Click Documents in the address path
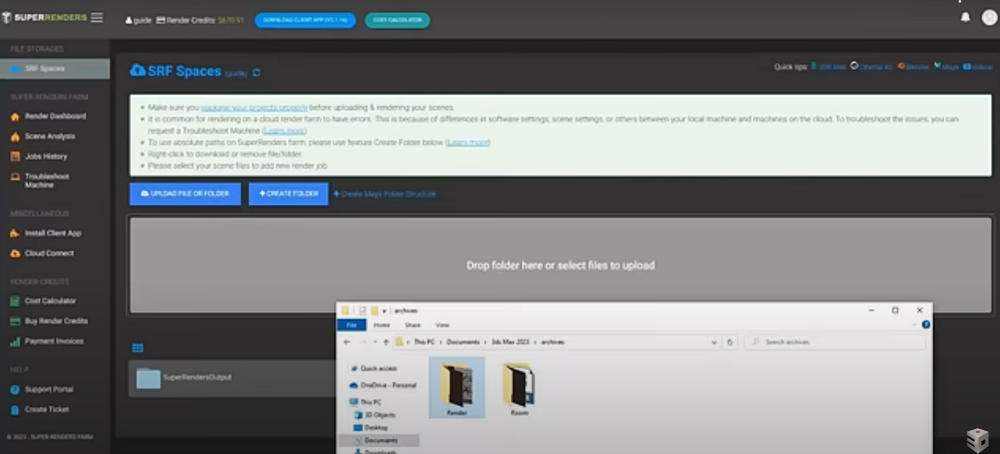This screenshot has width=1000, height=454. [462, 342]
